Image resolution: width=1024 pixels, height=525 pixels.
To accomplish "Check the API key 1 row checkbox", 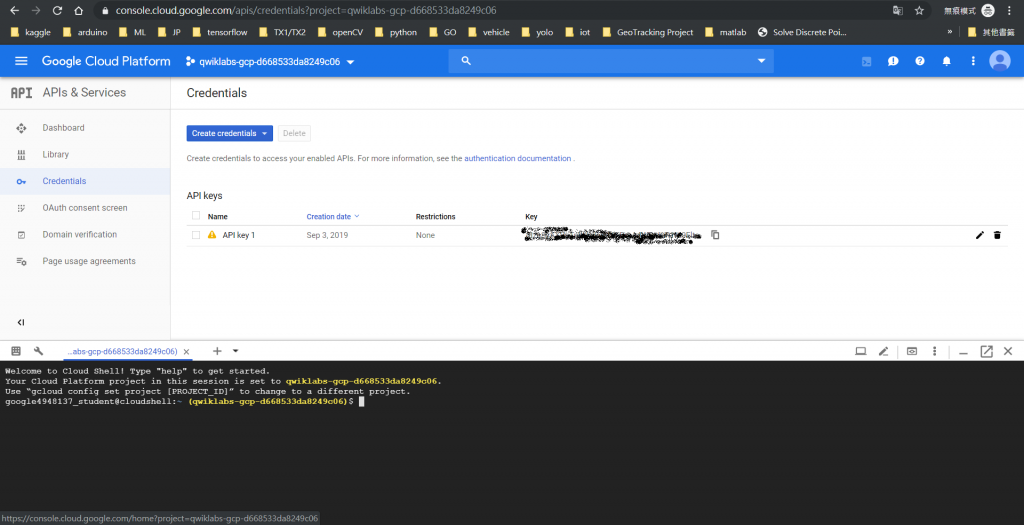I will [196, 235].
